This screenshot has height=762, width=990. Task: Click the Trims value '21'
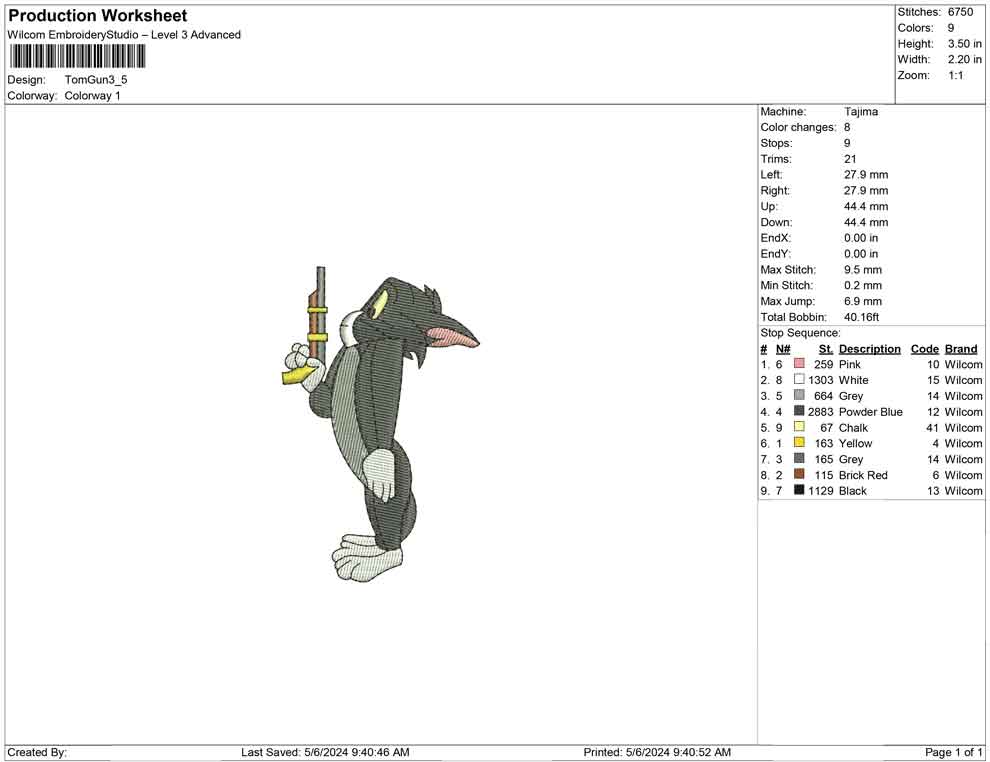[x=850, y=159]
